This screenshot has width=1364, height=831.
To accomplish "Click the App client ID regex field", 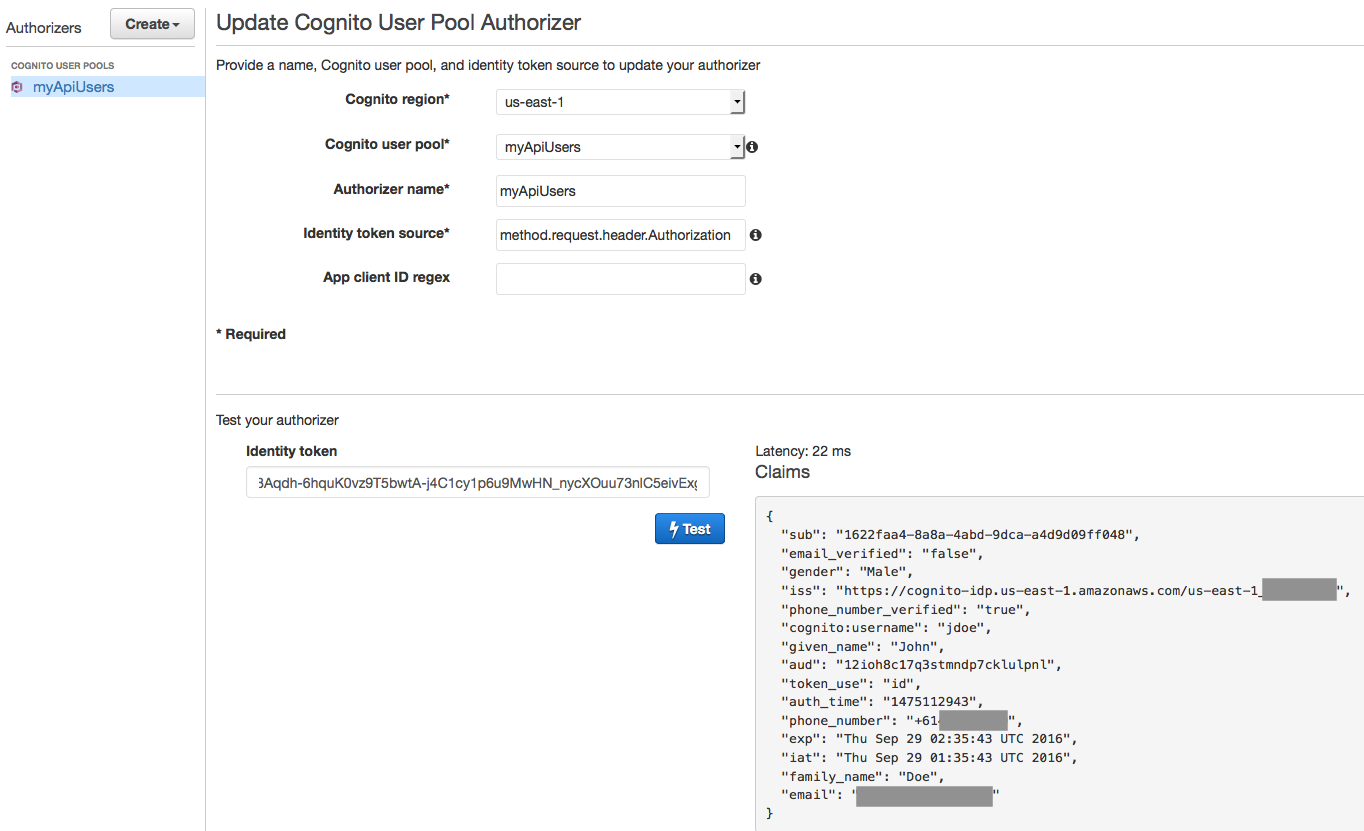I will [x=621, y=279].
